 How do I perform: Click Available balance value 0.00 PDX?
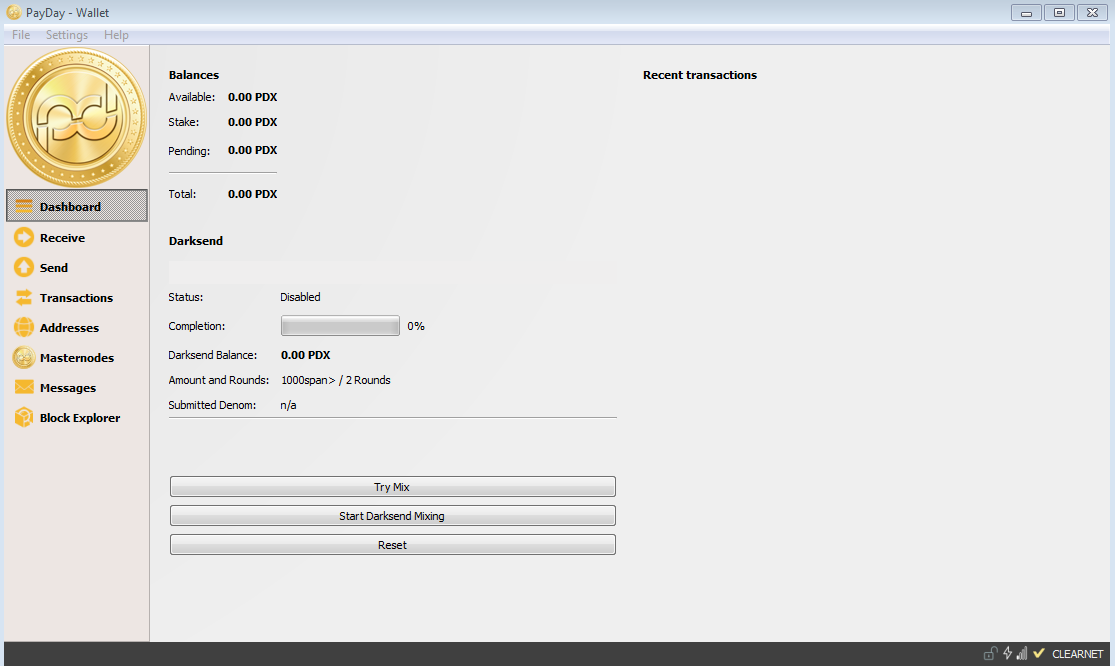click(x=252, y=97)
